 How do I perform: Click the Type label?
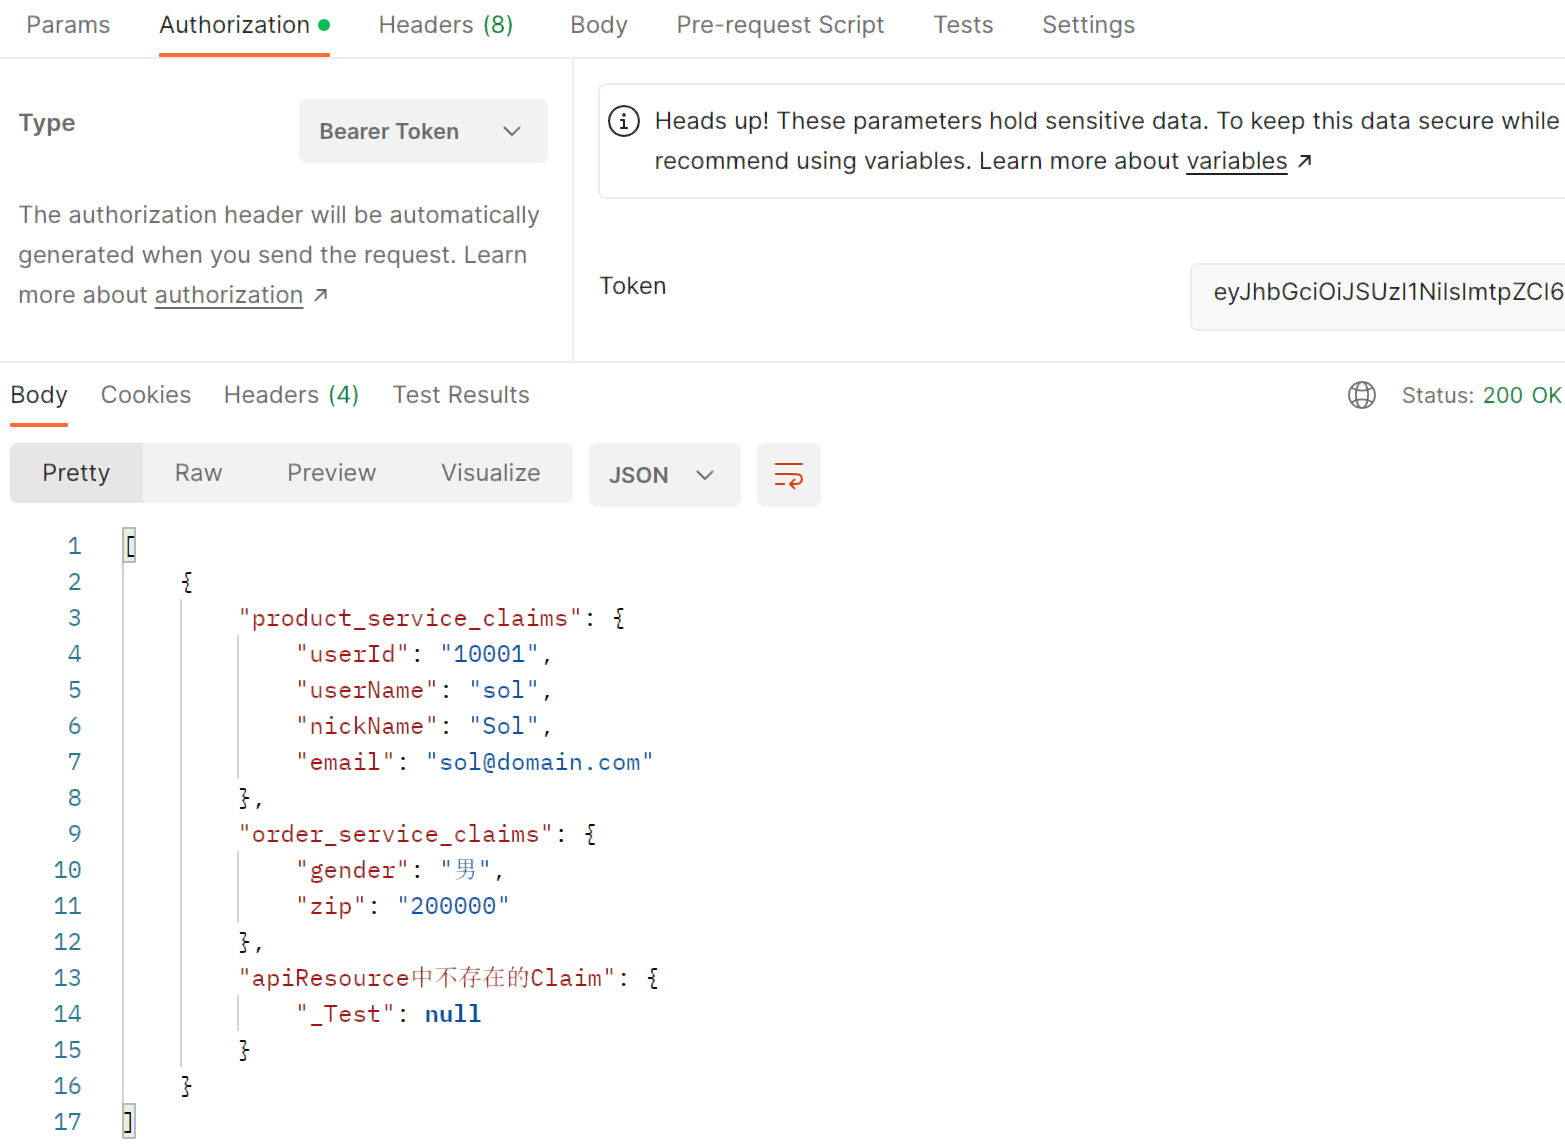47,123
